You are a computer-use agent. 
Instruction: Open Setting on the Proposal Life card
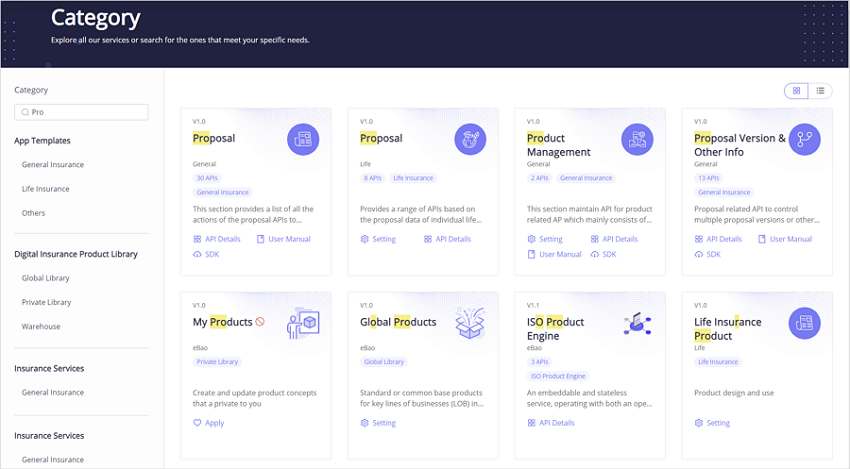coord(378,239)
